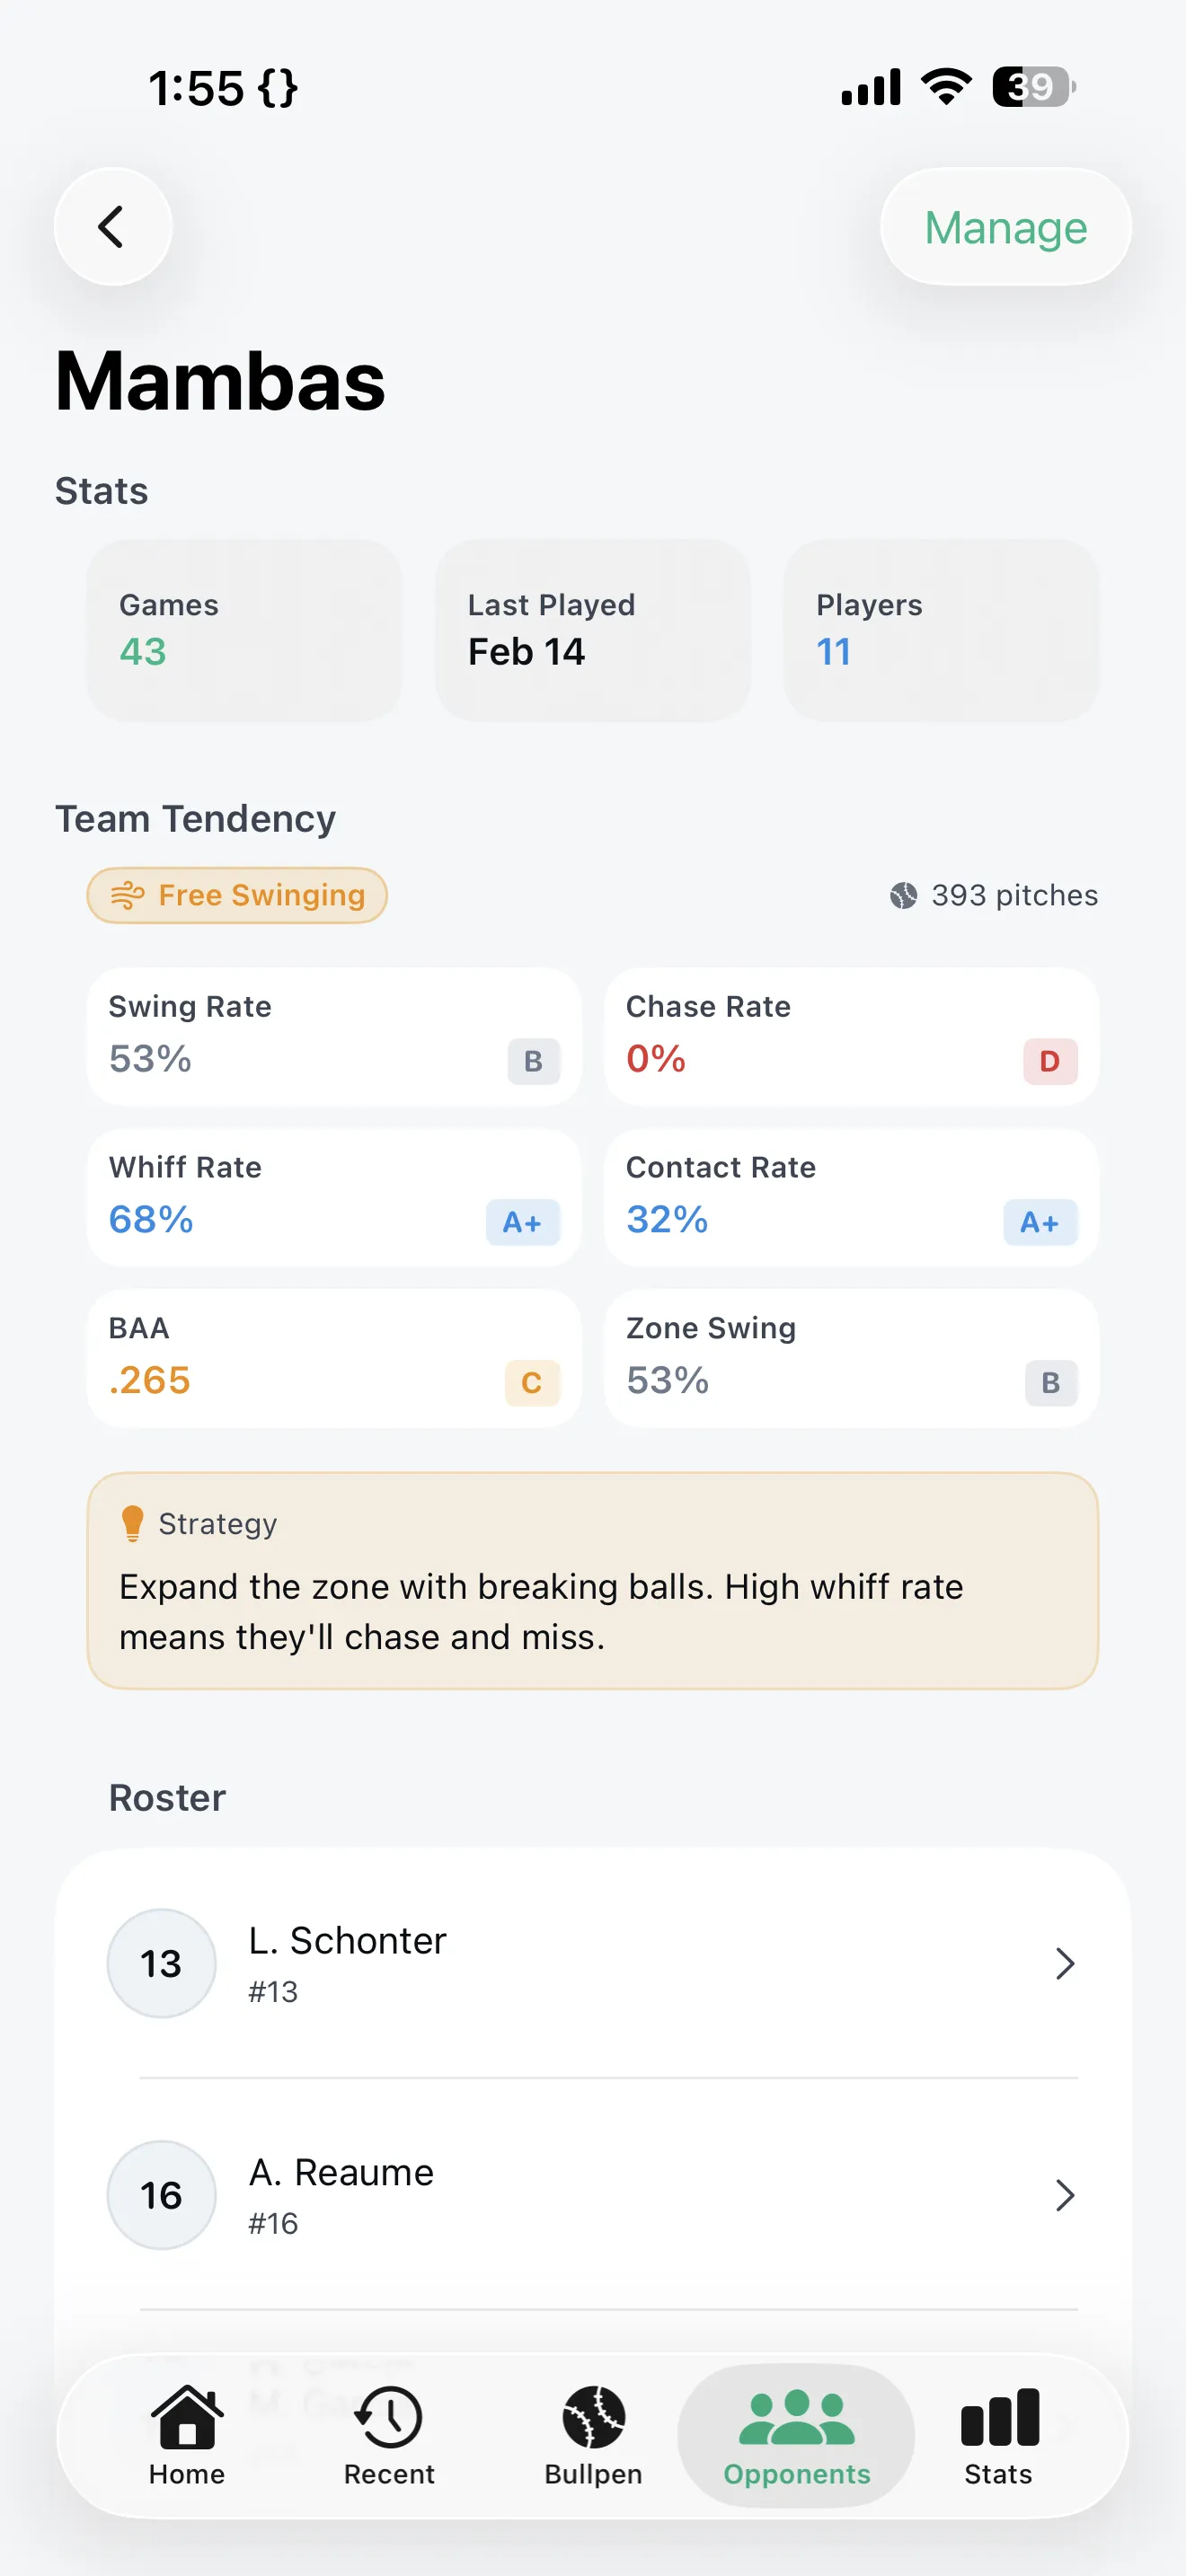Image resolution: width=1186 pixels, height=2576 pixels.
Task: Tap the back arrow at top left
Action: (112, 226)
